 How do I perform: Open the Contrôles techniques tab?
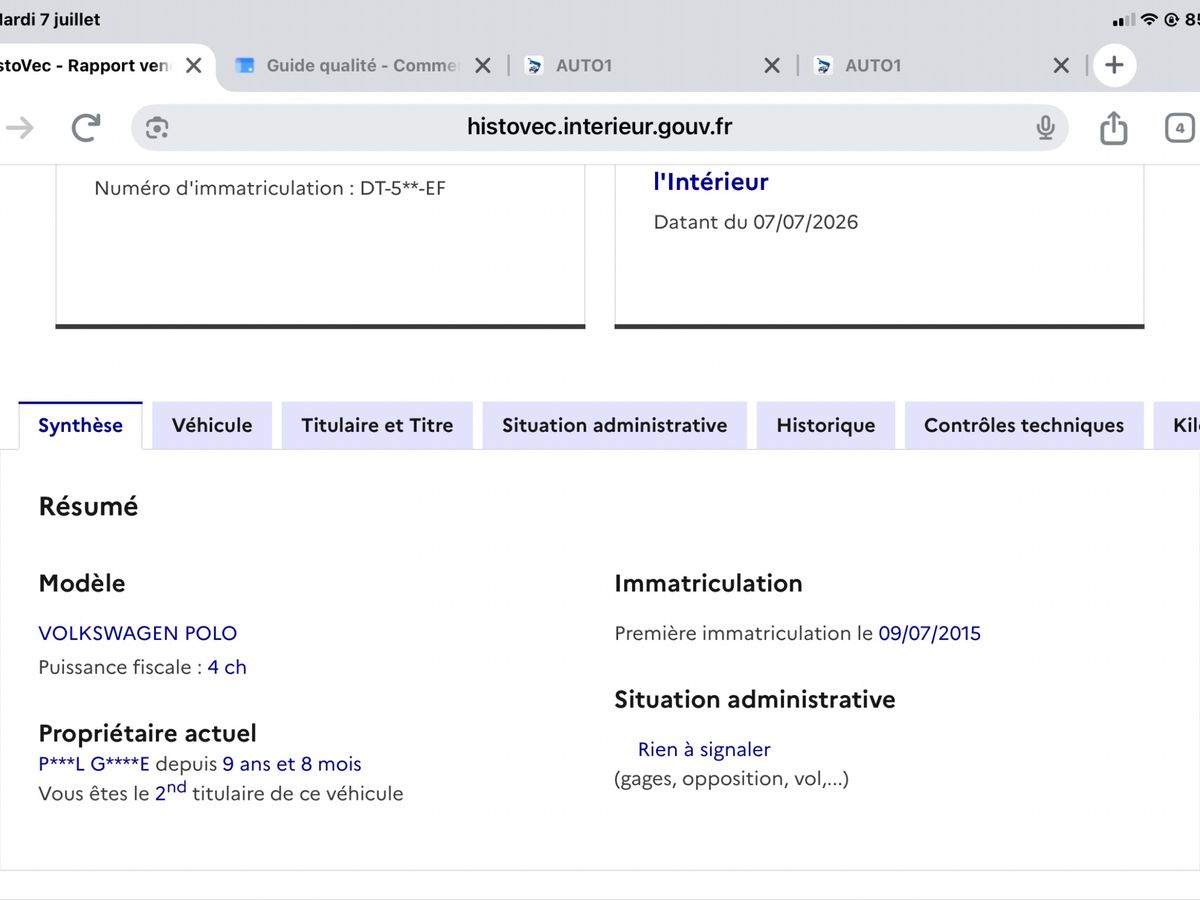coord(1024,426)
